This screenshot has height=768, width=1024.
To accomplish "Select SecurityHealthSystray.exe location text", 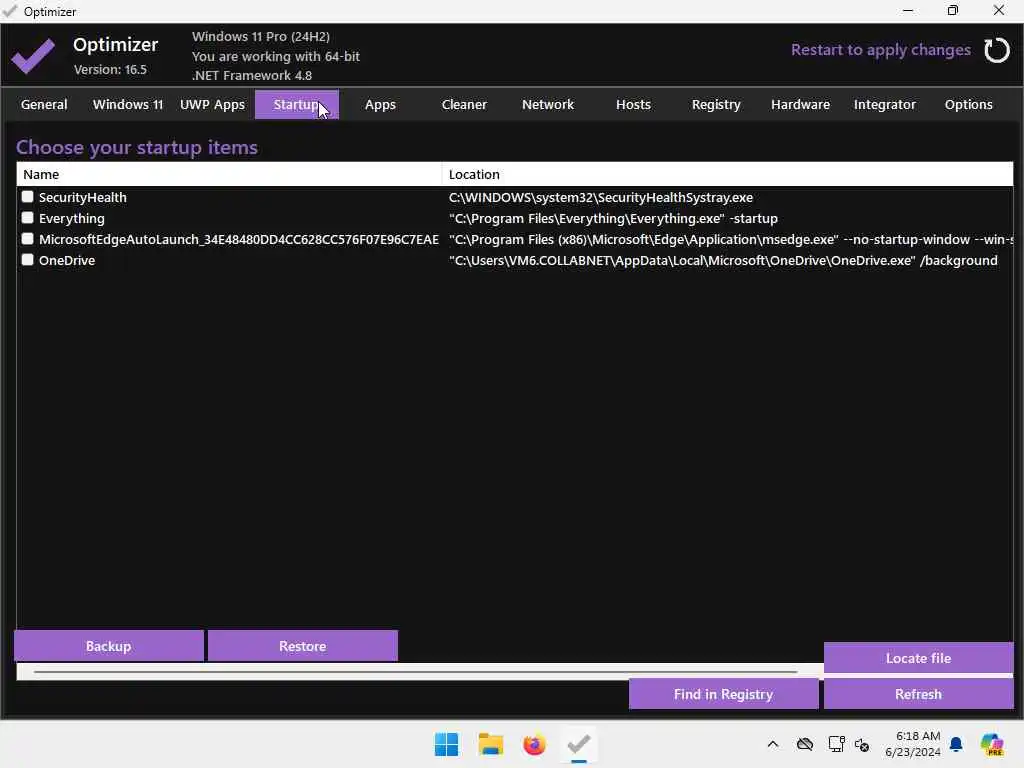I will click(601, 197).
